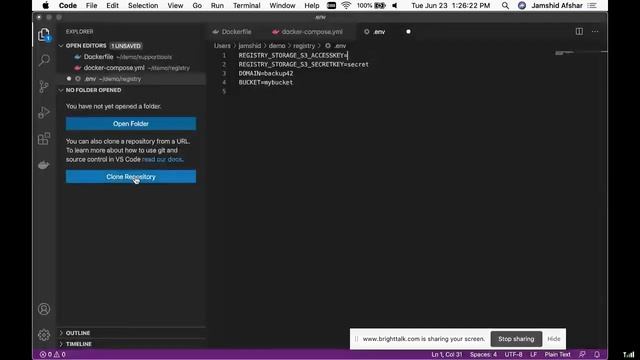640x360 pixels.
Task: Click the Split Editor icon
Action: tap(579, 31)
